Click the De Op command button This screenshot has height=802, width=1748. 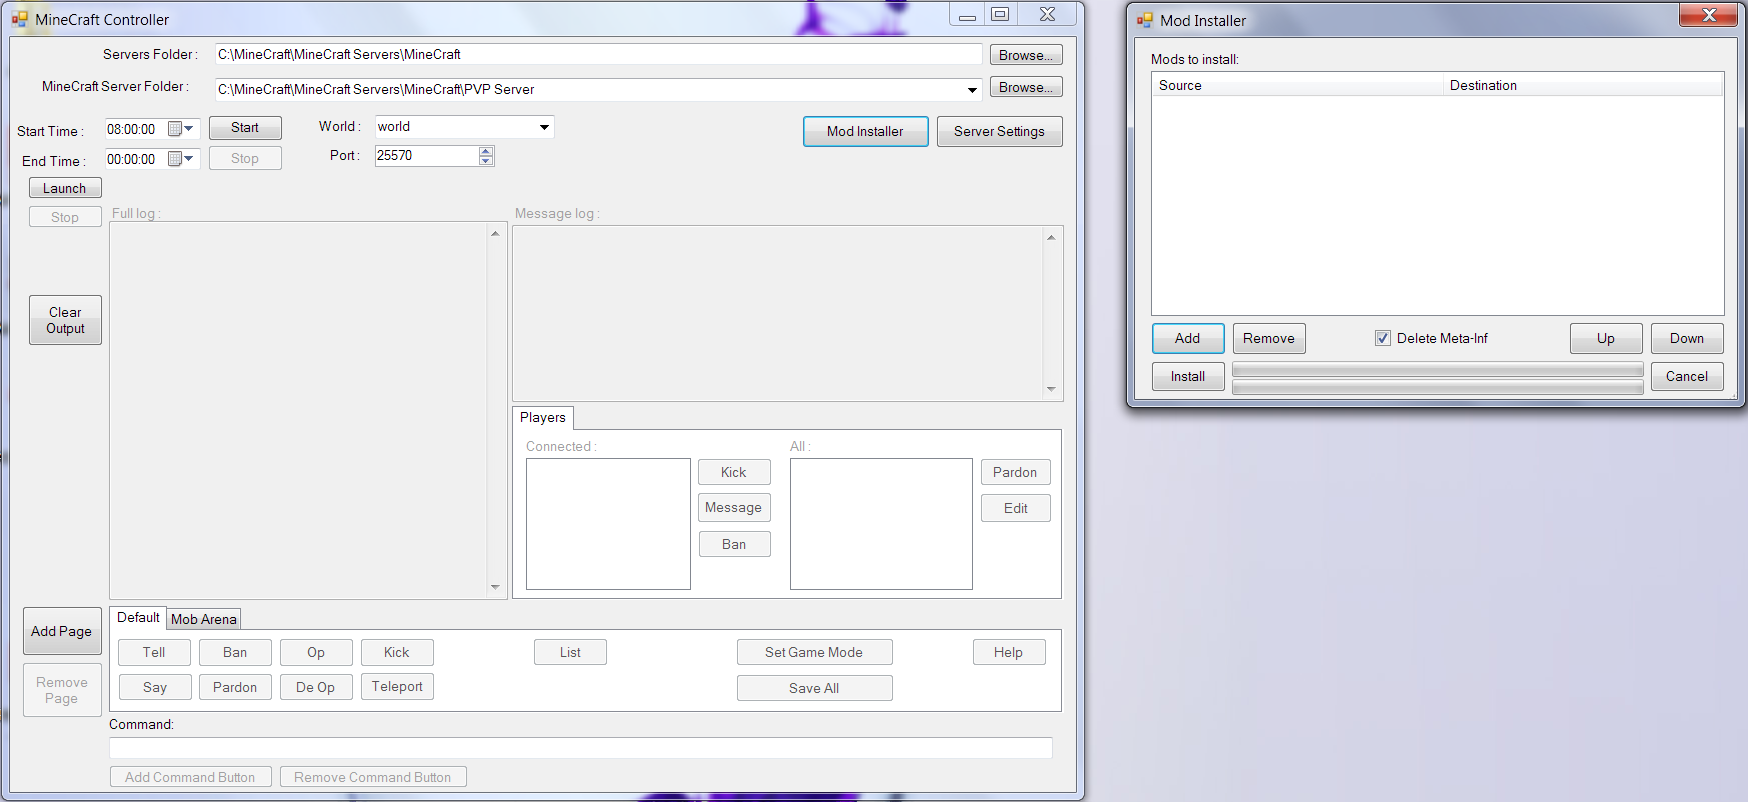point(316,687)
